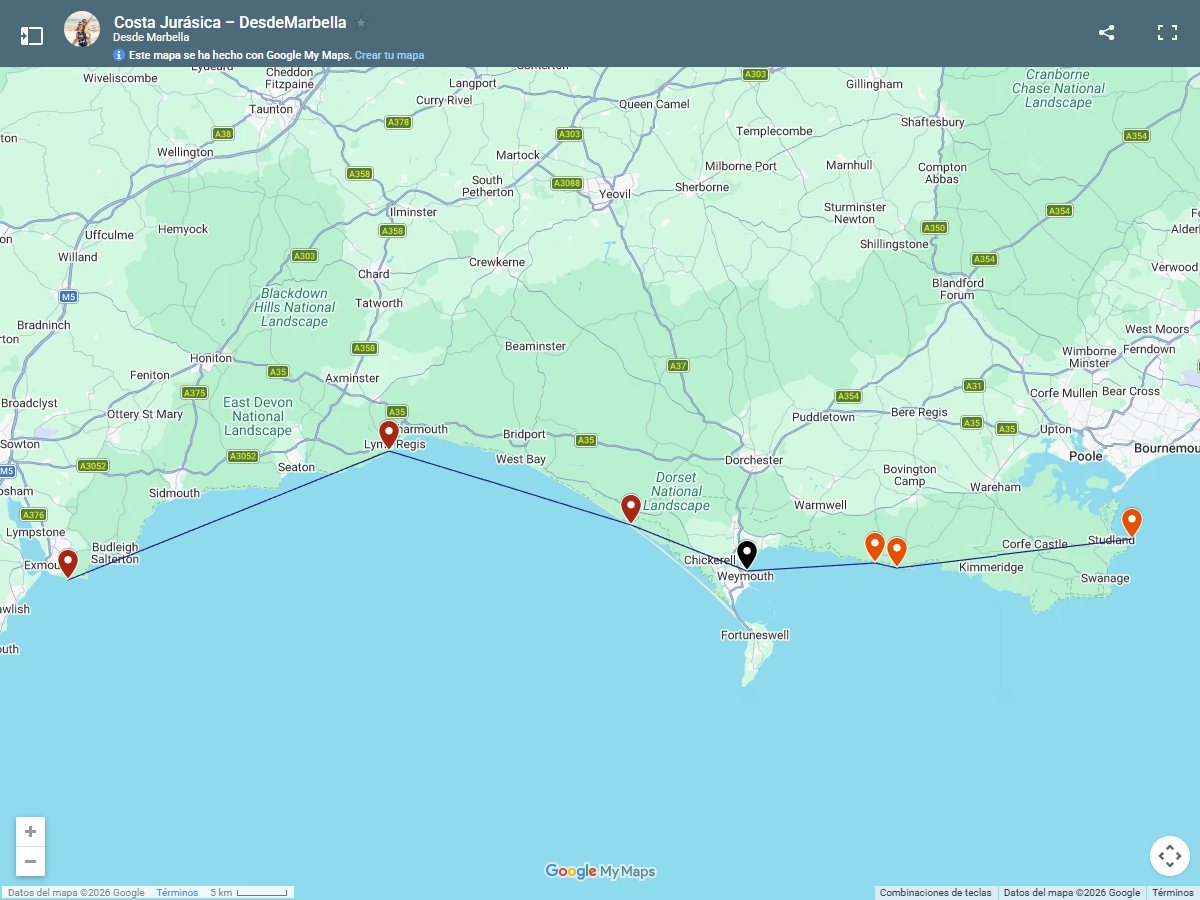Image resolution: width=1200 pixels, height=900 pixels.
Task: Click the M5 motorway shield near Willand
Action: point(68,297)
